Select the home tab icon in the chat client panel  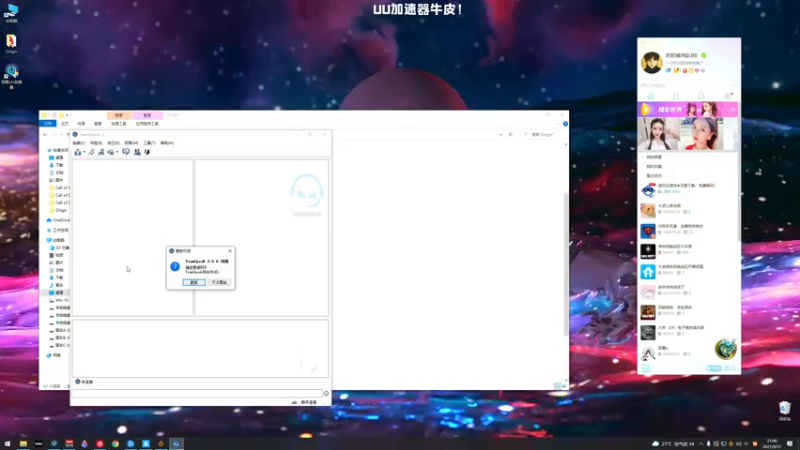(x=651, y=96)
